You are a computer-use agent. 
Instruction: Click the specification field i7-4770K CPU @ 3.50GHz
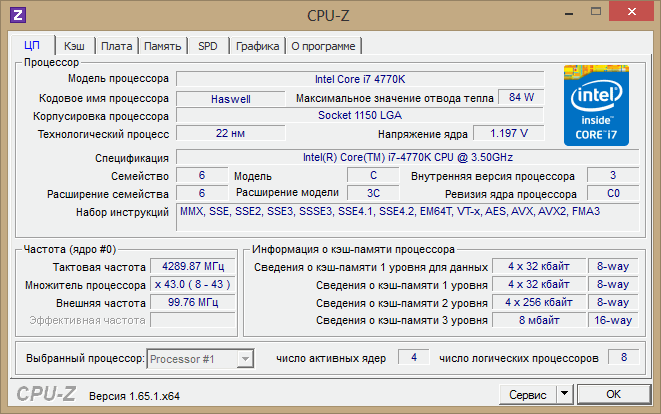(408, 157)
